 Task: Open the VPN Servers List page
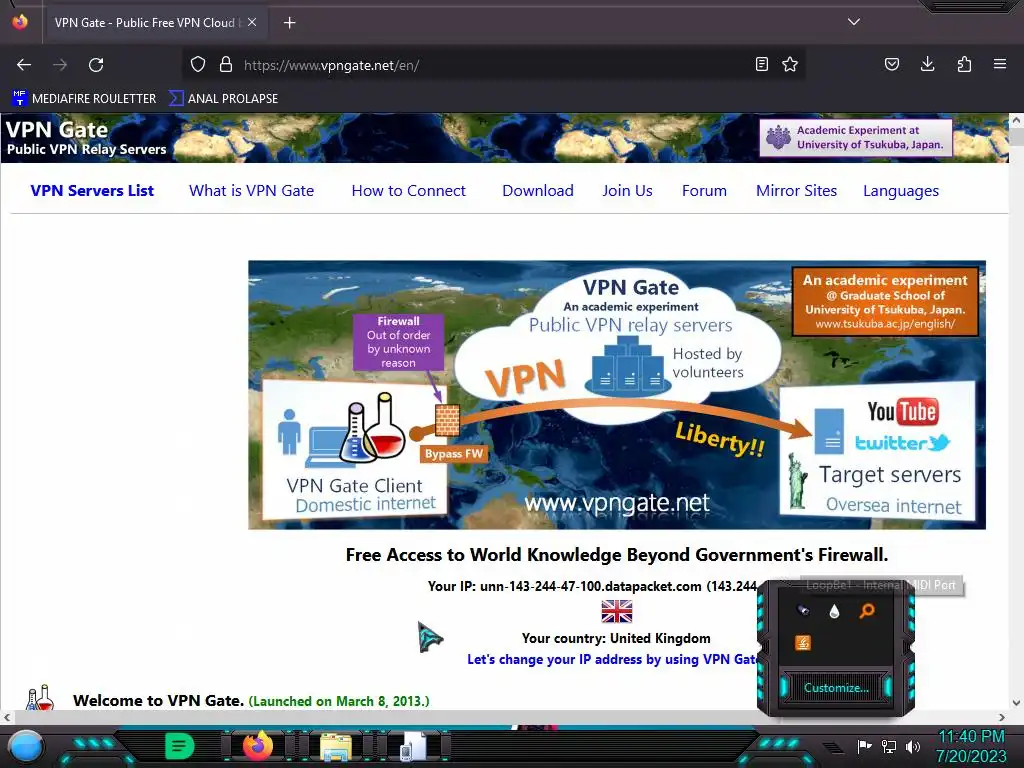click(x=92, y=191)
